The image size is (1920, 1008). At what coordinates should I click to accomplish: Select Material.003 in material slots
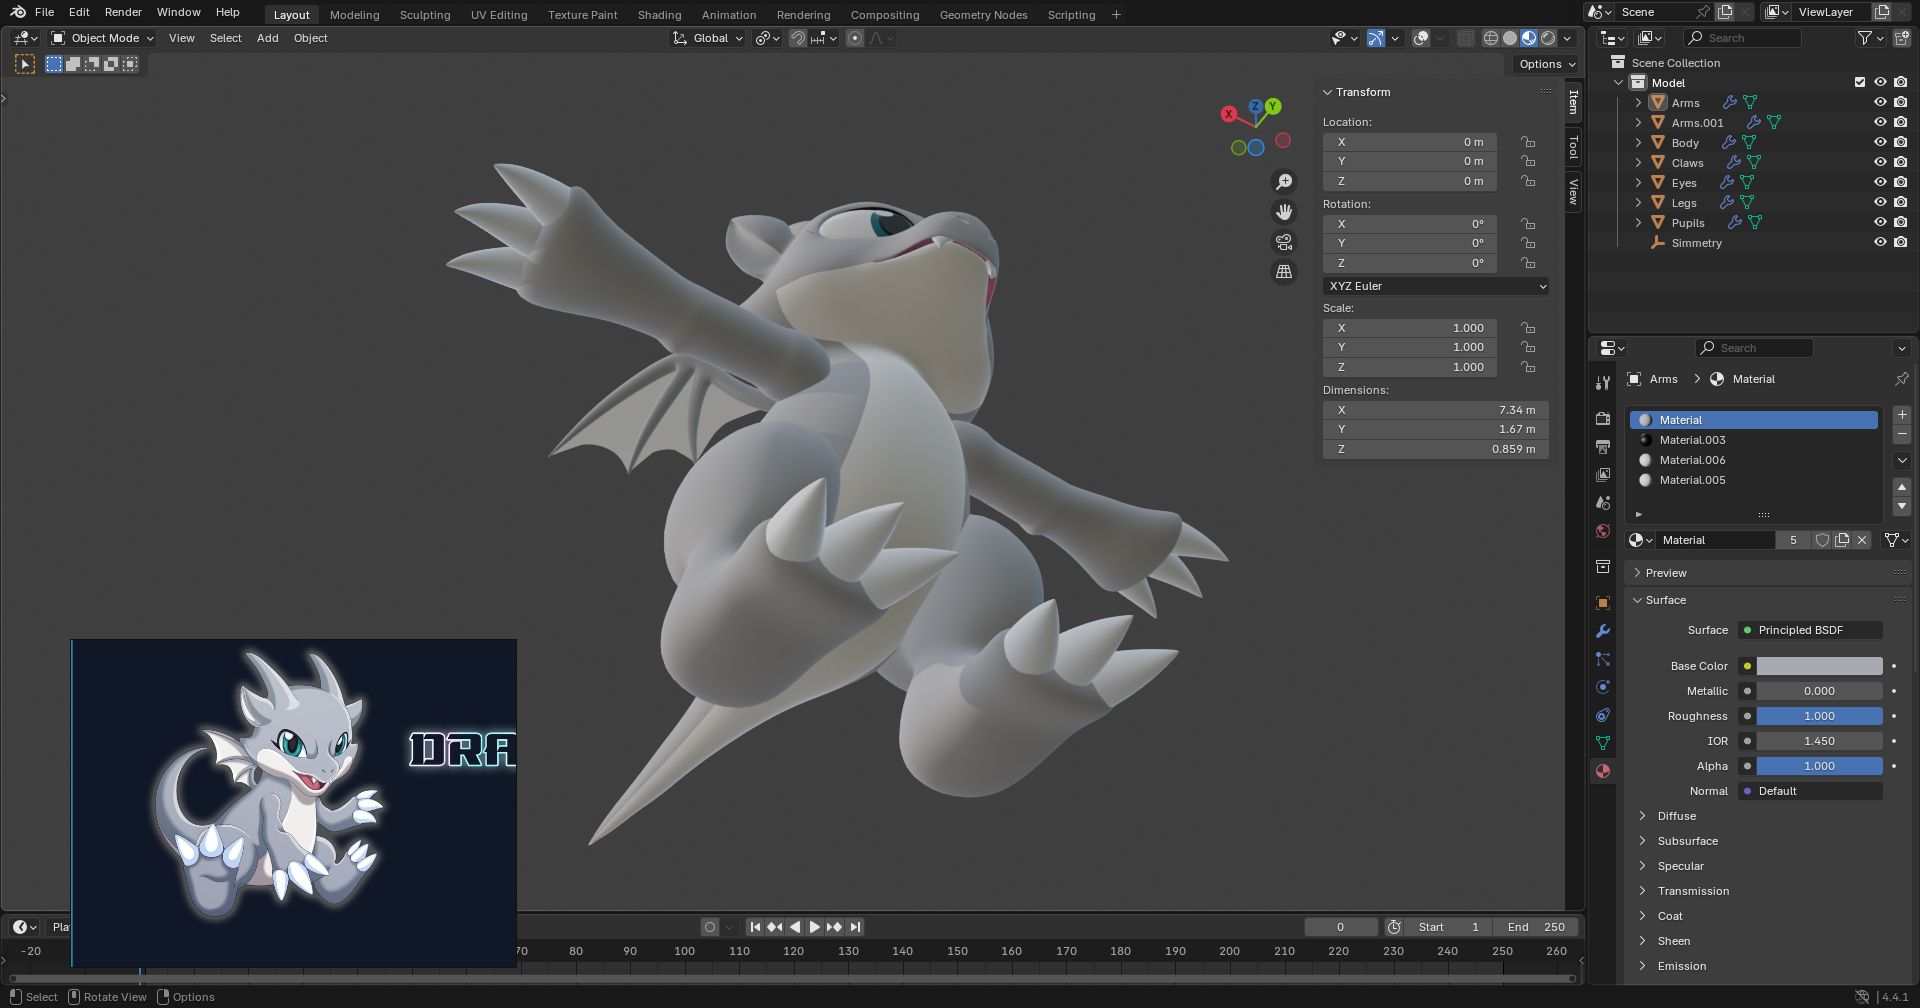click(1754, 440)
